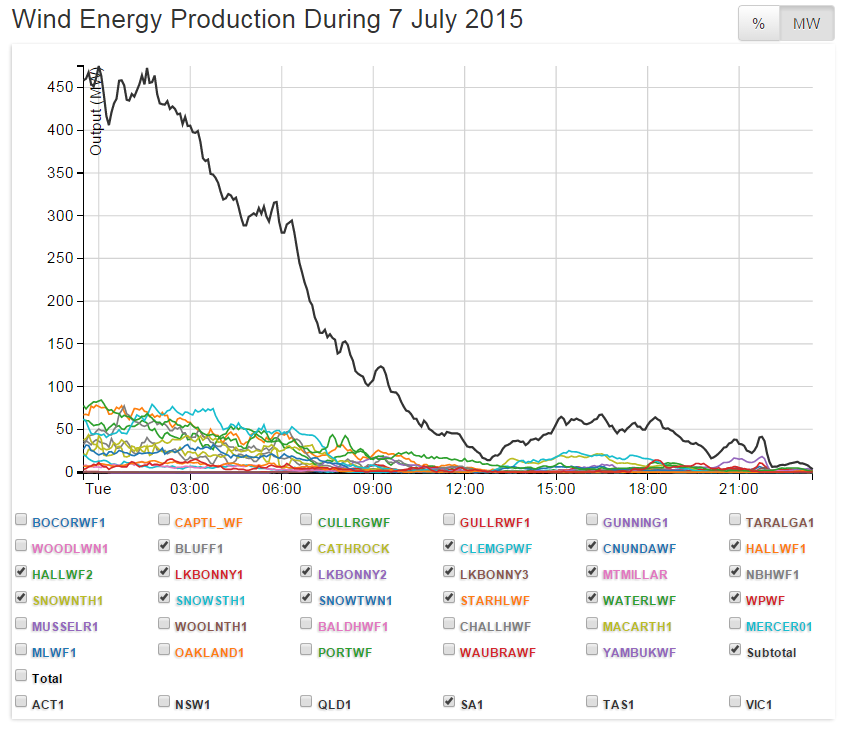Deselect the SA1 region checkbox
This screenshot has width=845, height=731.
click(x=450, y=702)
